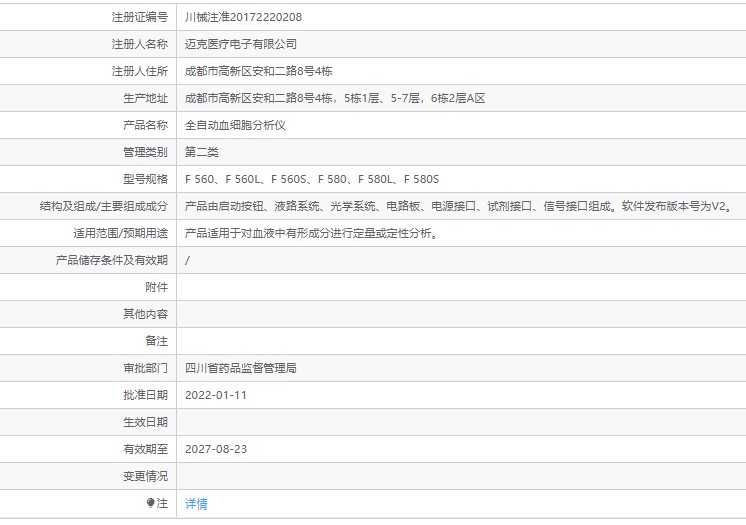The height and width of the screenshot is (525, 746).
Task: Click production address value in 生产地址 row
Action: [335, 99]
